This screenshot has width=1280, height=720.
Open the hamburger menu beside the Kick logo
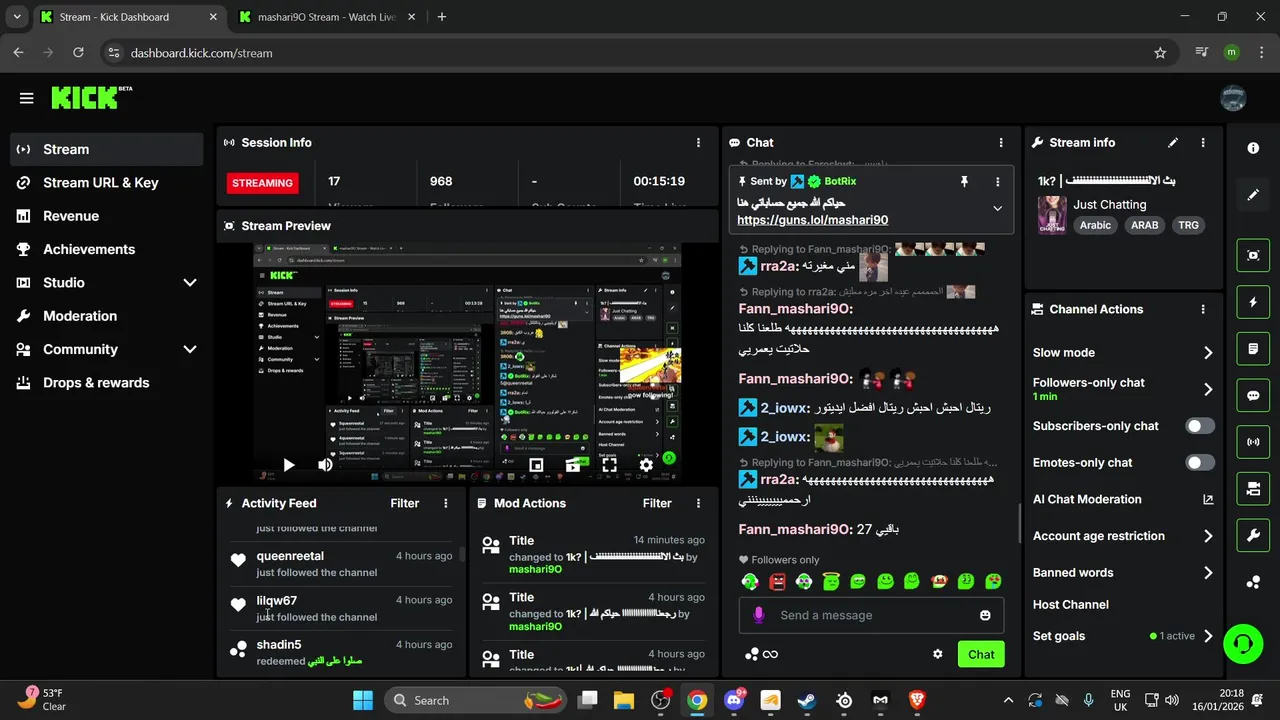[x=26, y=98]
